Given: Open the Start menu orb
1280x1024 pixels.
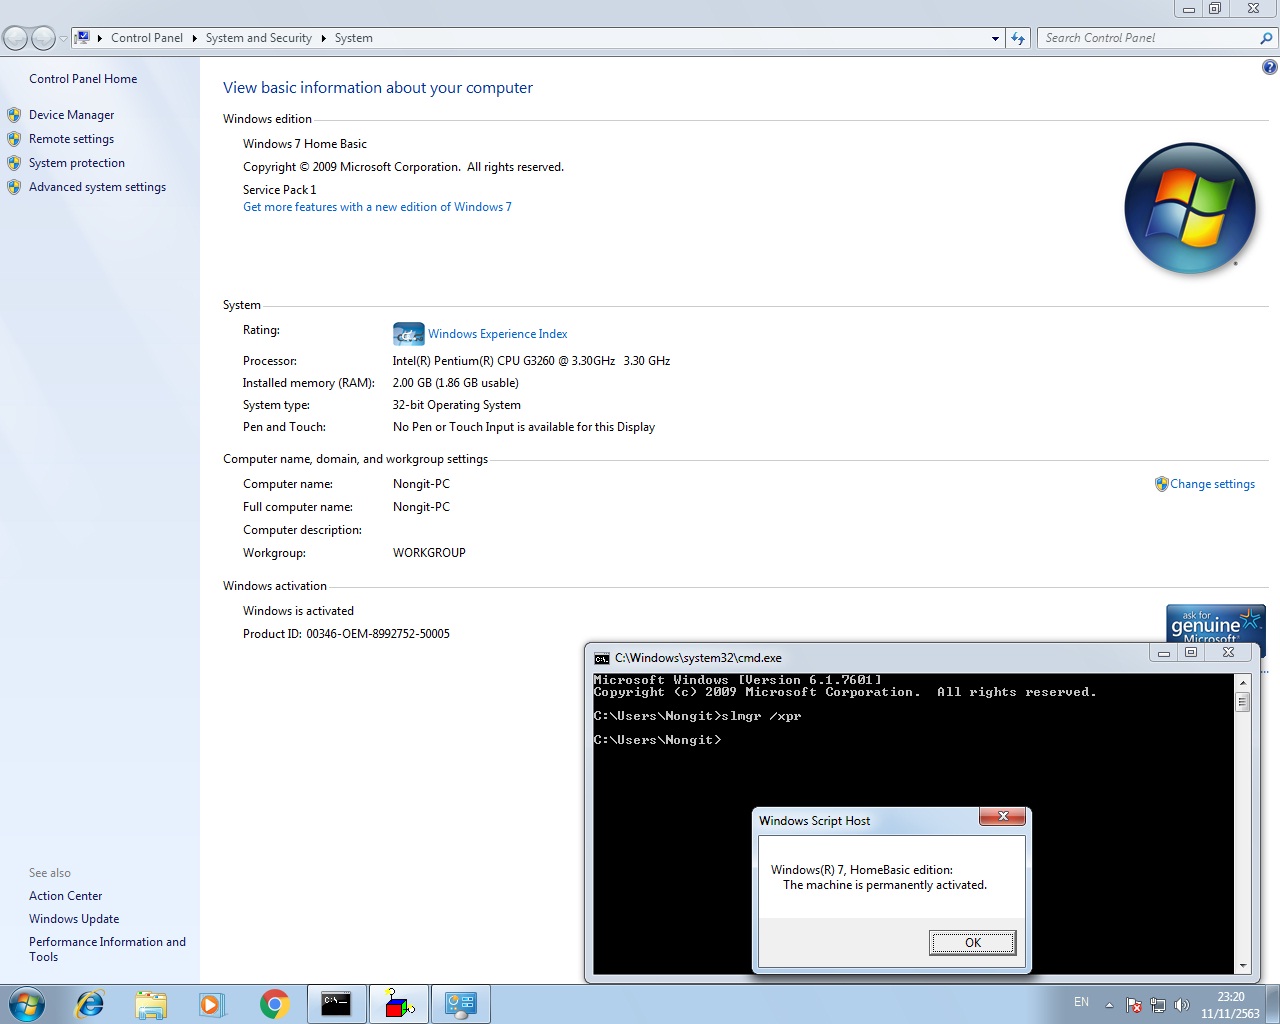Looking at the screenshot, I should [27, 1004].
